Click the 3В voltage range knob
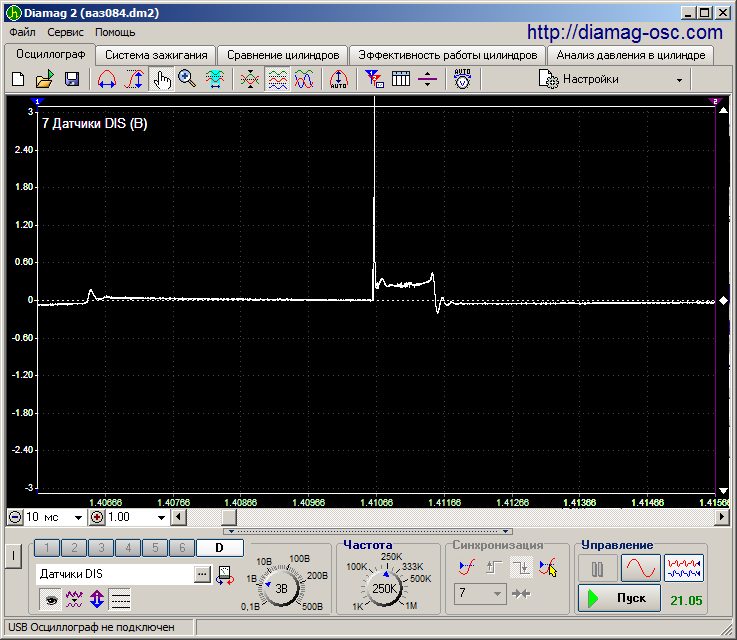 click(x=281, y=589)
